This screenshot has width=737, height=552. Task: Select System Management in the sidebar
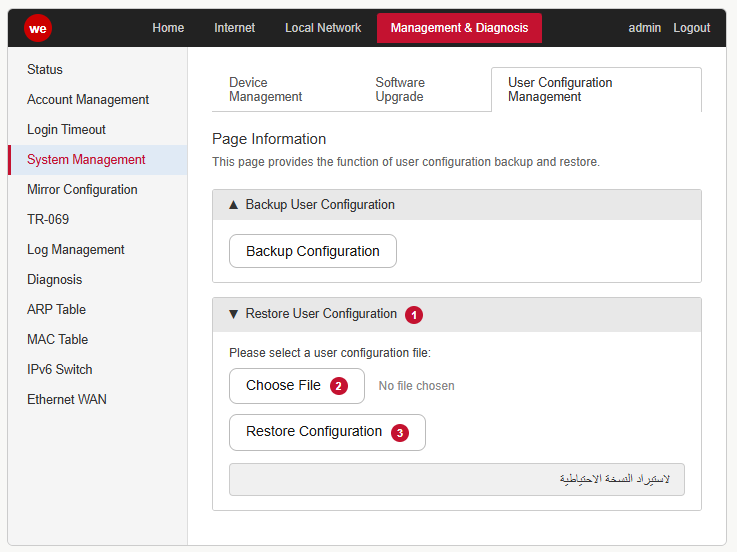tap(98, 160)
